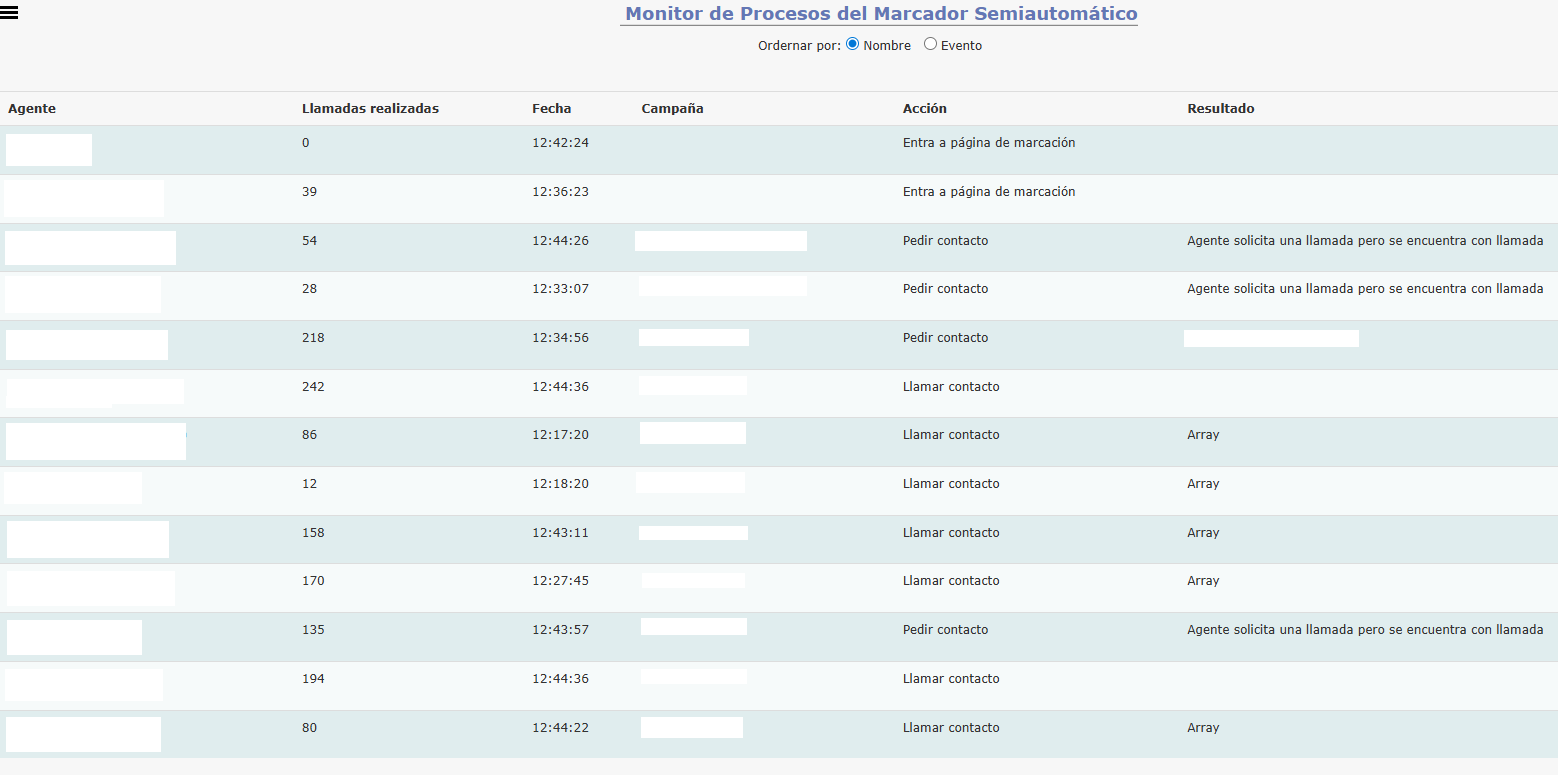Select the Nombre sort option
1558x775 pixels.
(853, 44)
